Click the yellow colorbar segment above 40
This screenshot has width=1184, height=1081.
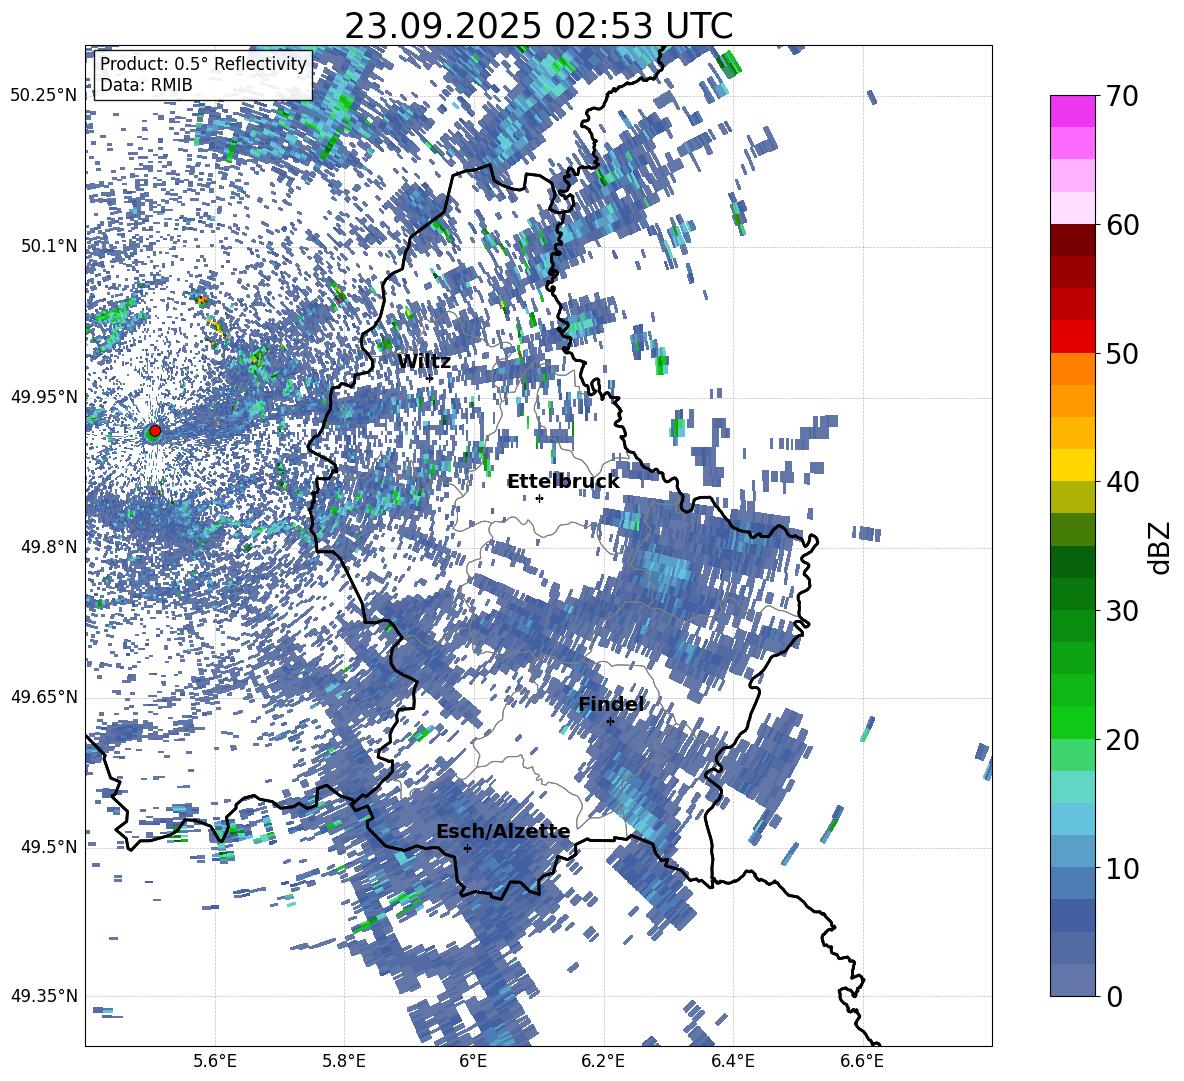[1072, 465]
